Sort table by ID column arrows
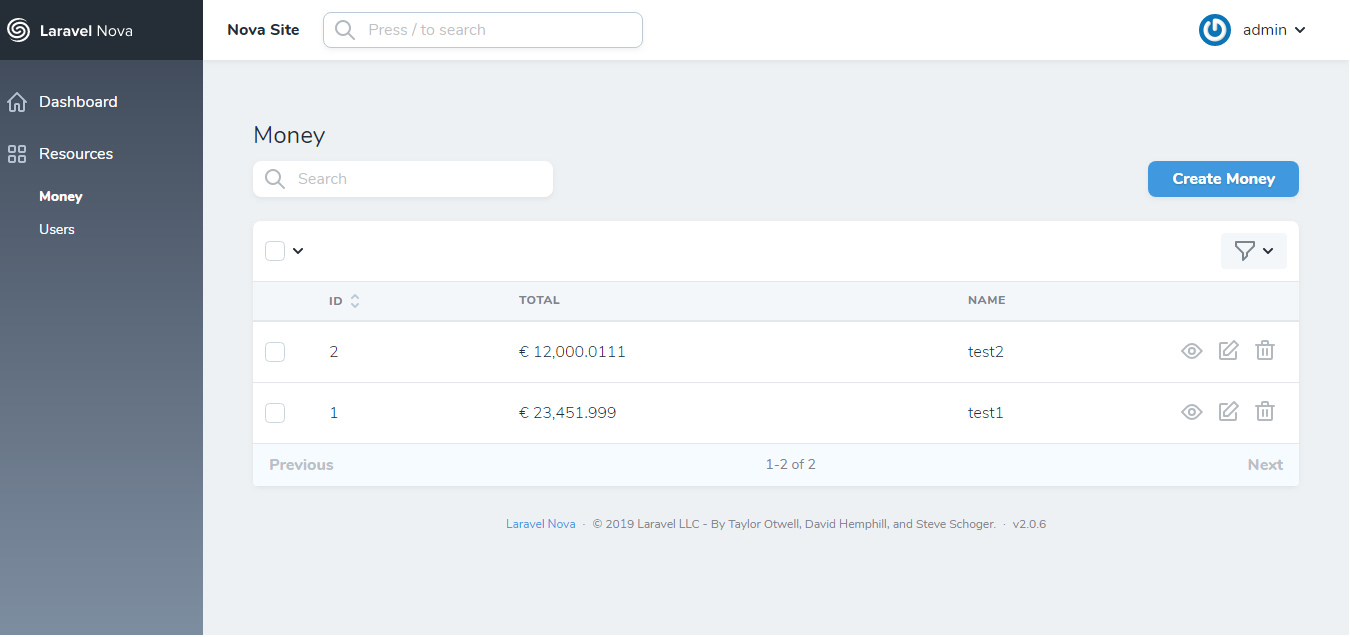1350x637 pixels. [x=354, y=301]
